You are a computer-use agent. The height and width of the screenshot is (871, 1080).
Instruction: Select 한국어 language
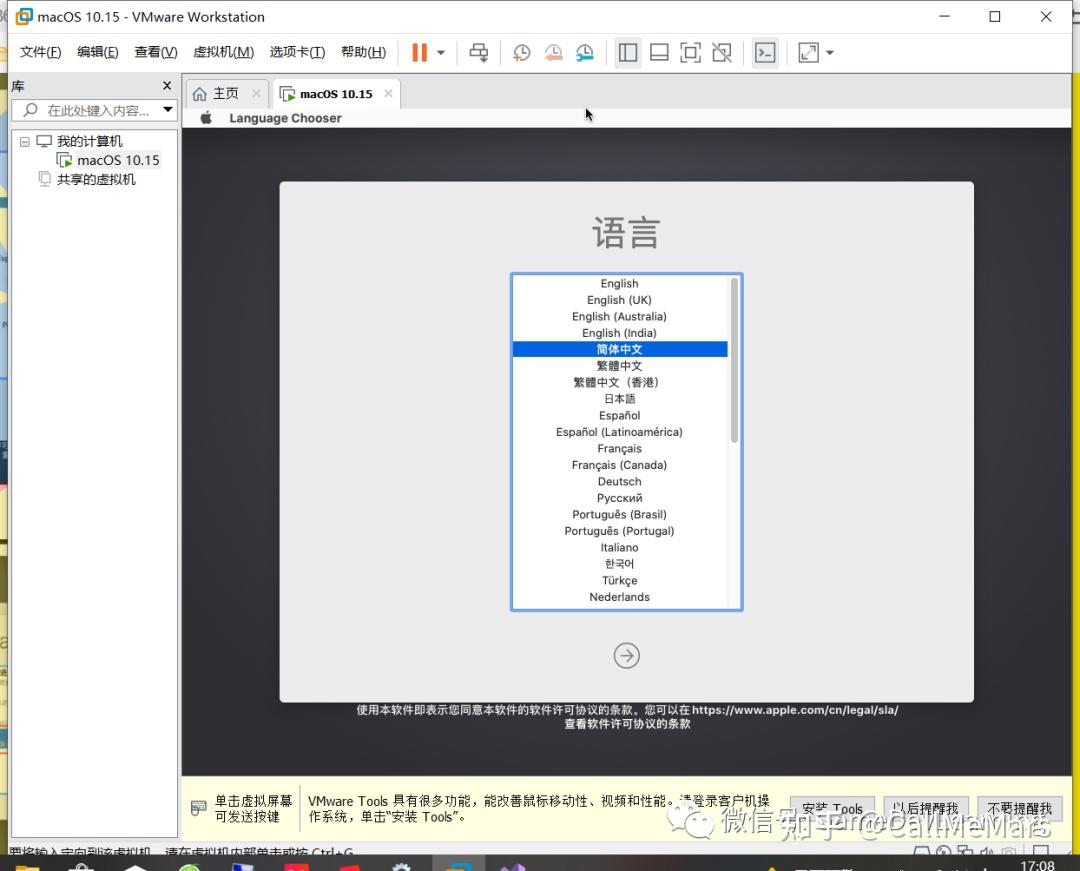point(619,564)
